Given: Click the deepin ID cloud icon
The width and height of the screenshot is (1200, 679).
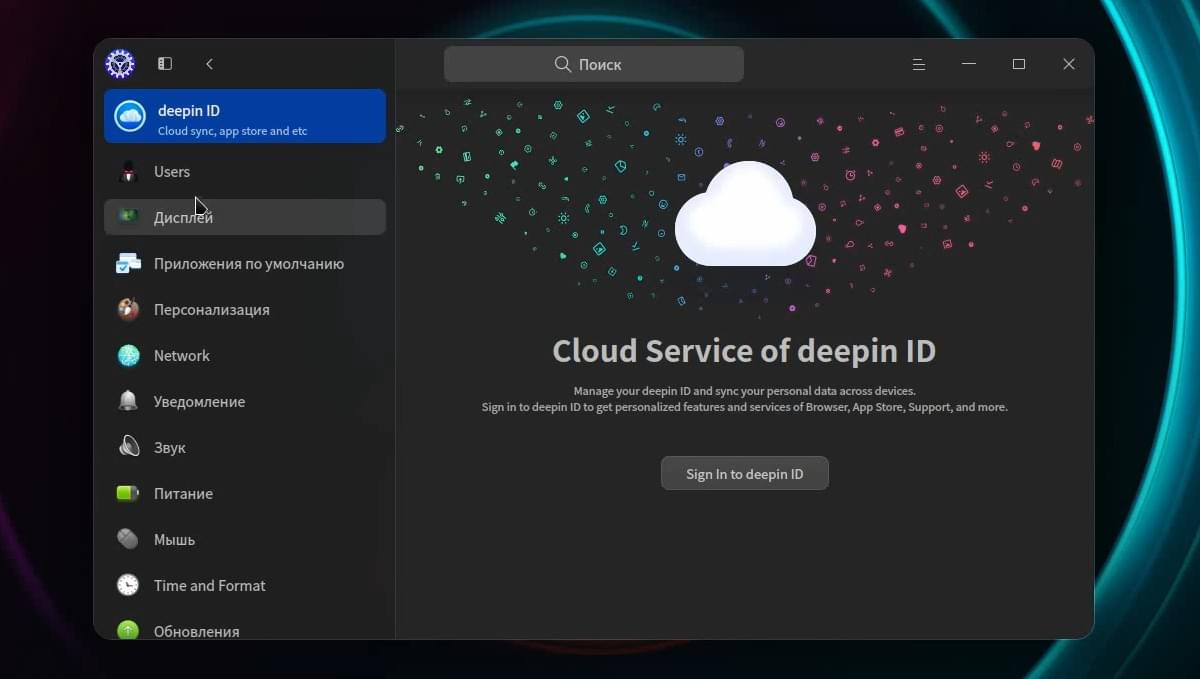Looking at the screenshot, I should click(x=130, y=116).
